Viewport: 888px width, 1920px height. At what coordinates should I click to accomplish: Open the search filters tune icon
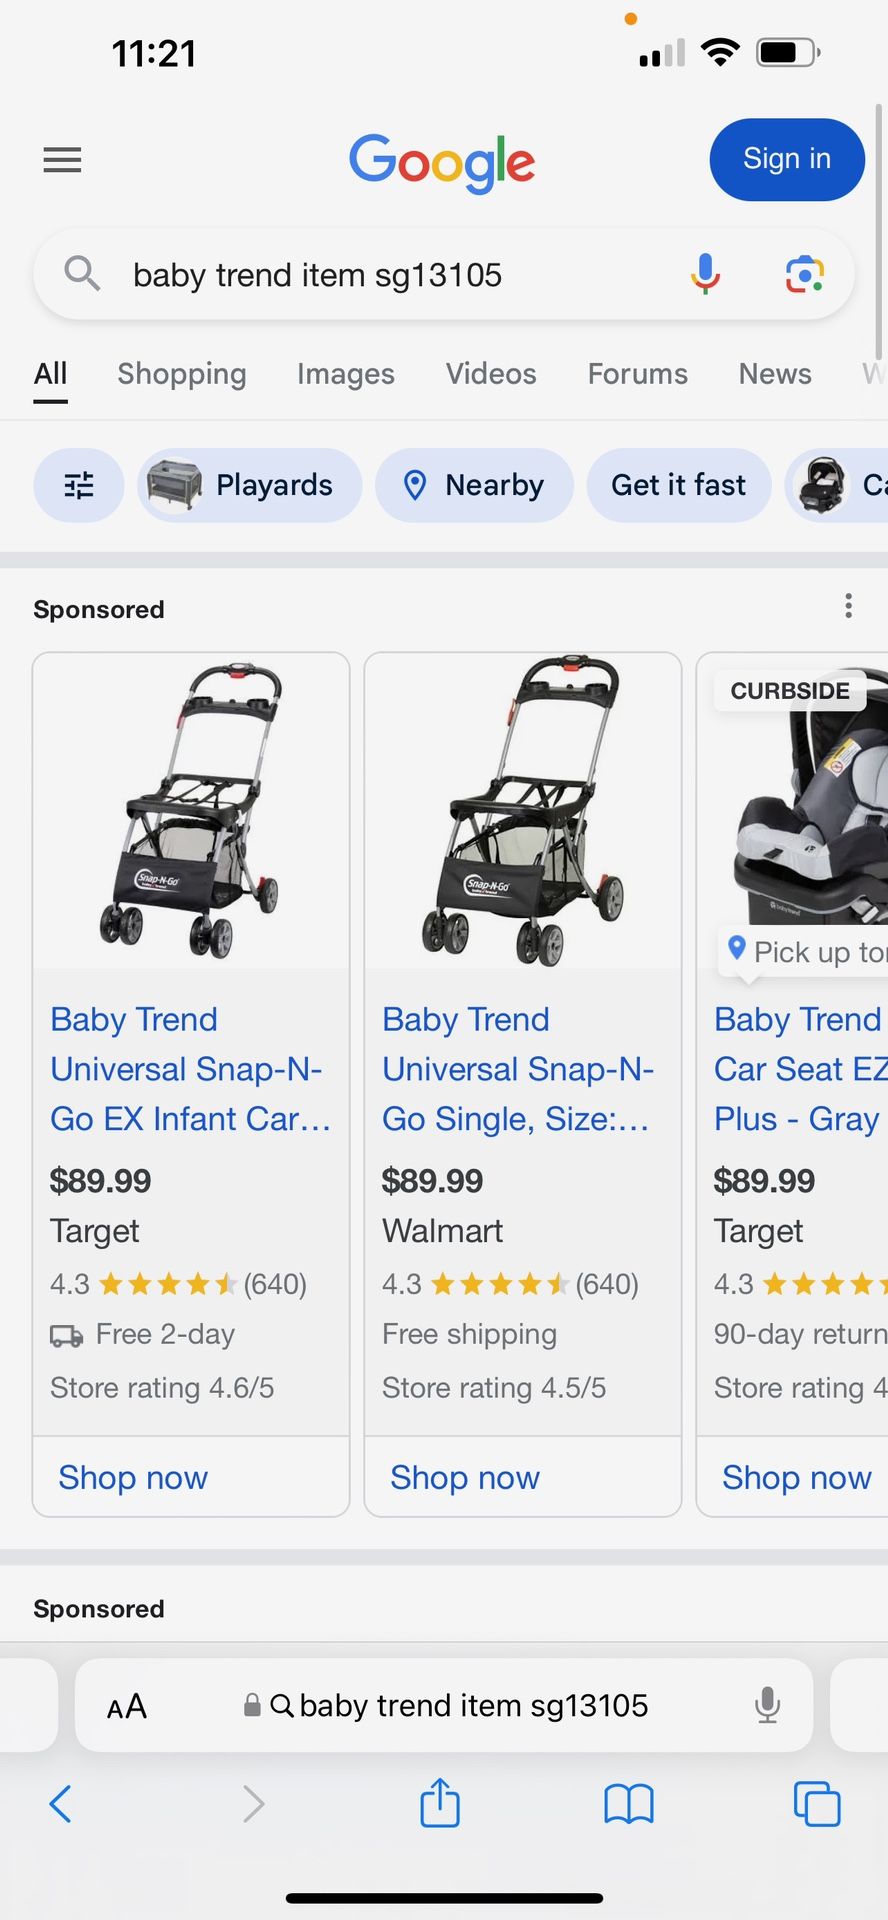[79, 485]
